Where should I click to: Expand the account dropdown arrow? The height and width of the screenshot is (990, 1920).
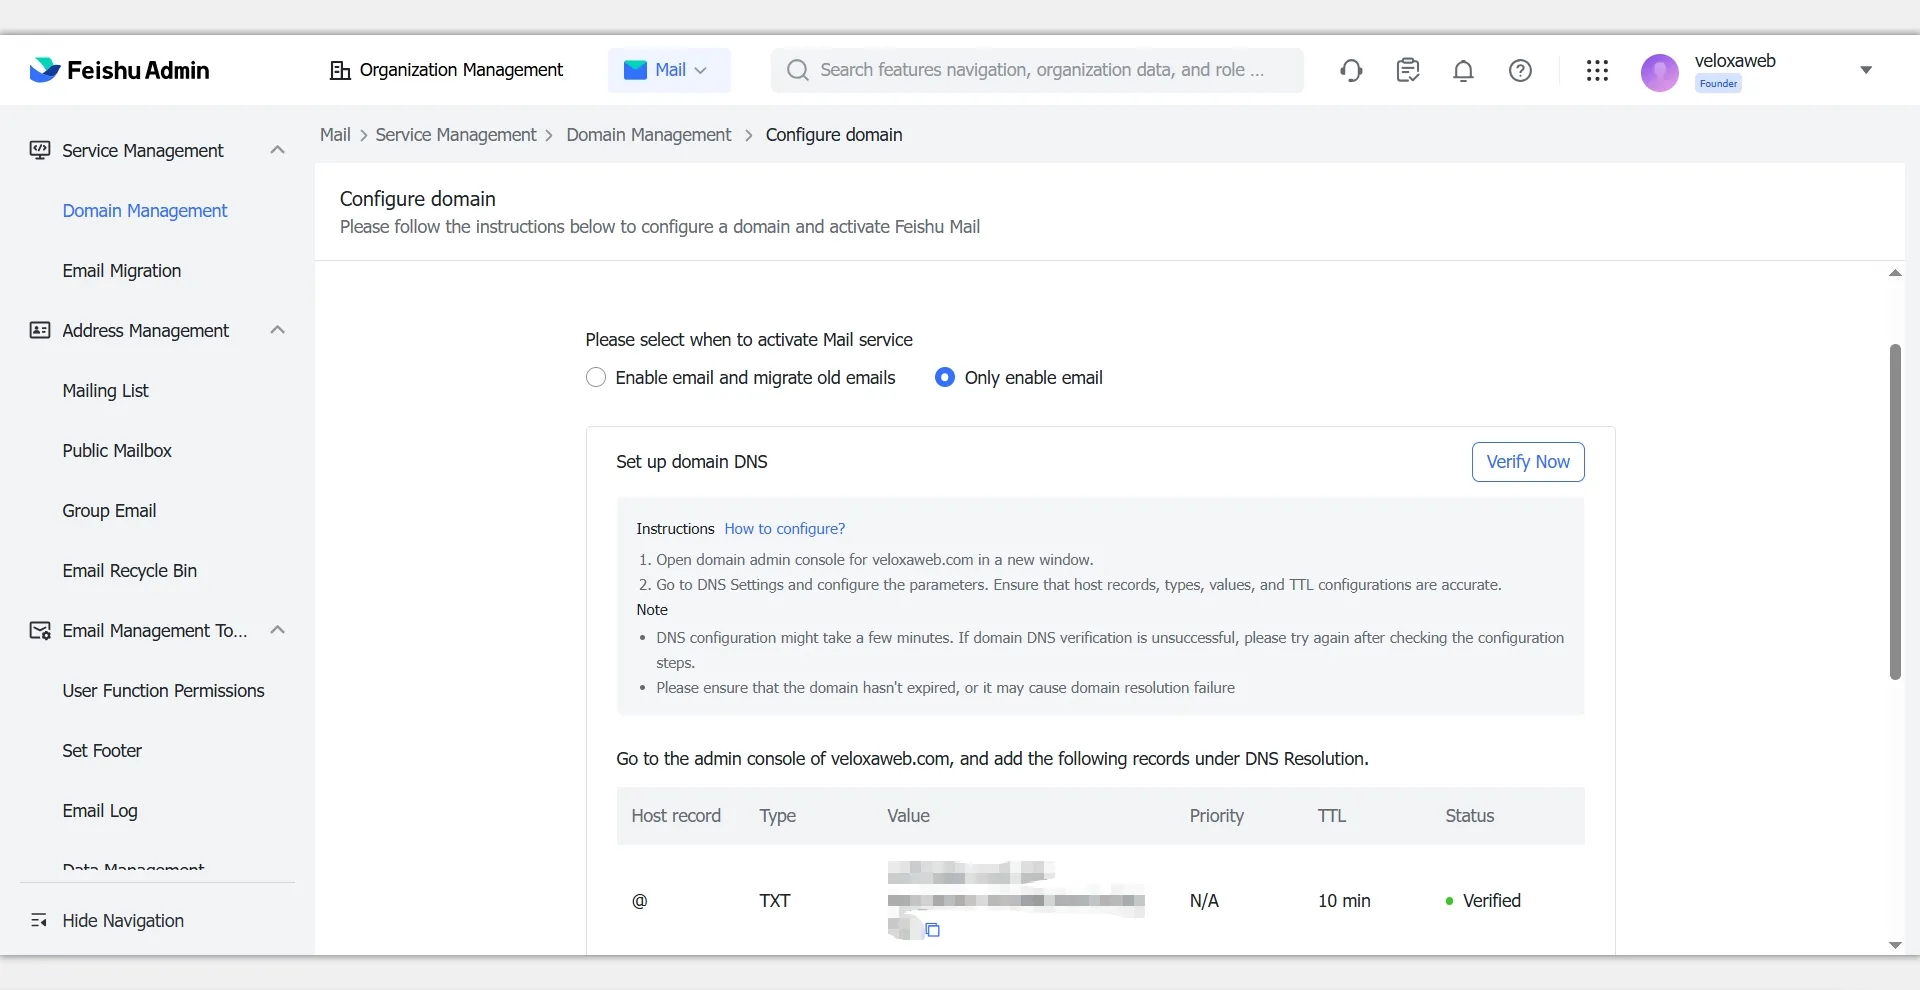tap(1865, 70)
